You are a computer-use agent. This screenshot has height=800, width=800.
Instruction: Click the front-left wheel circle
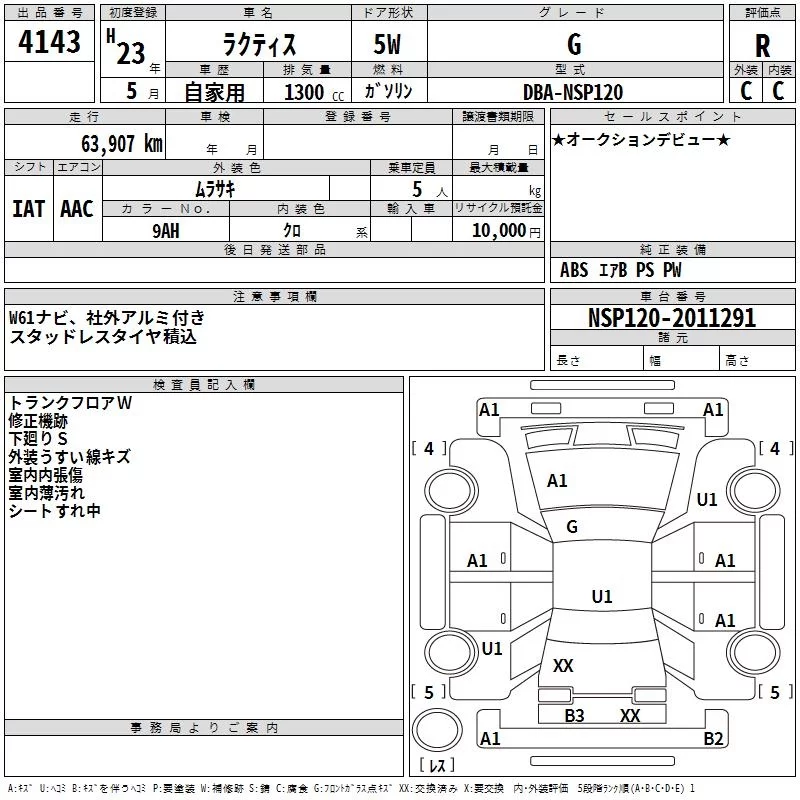[x=450, y=490]
